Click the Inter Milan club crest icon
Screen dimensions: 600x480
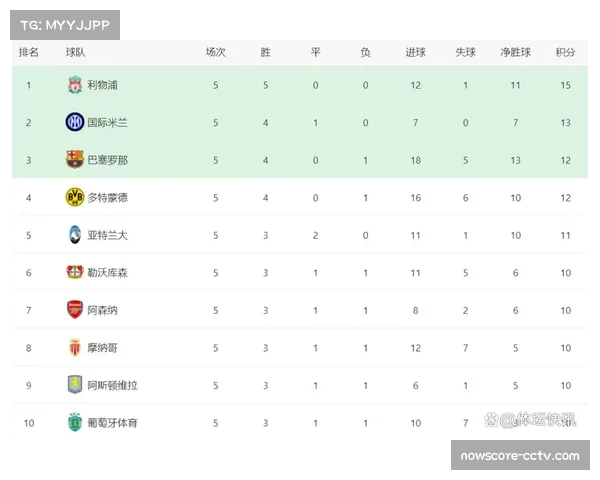(x=75, y=122)
